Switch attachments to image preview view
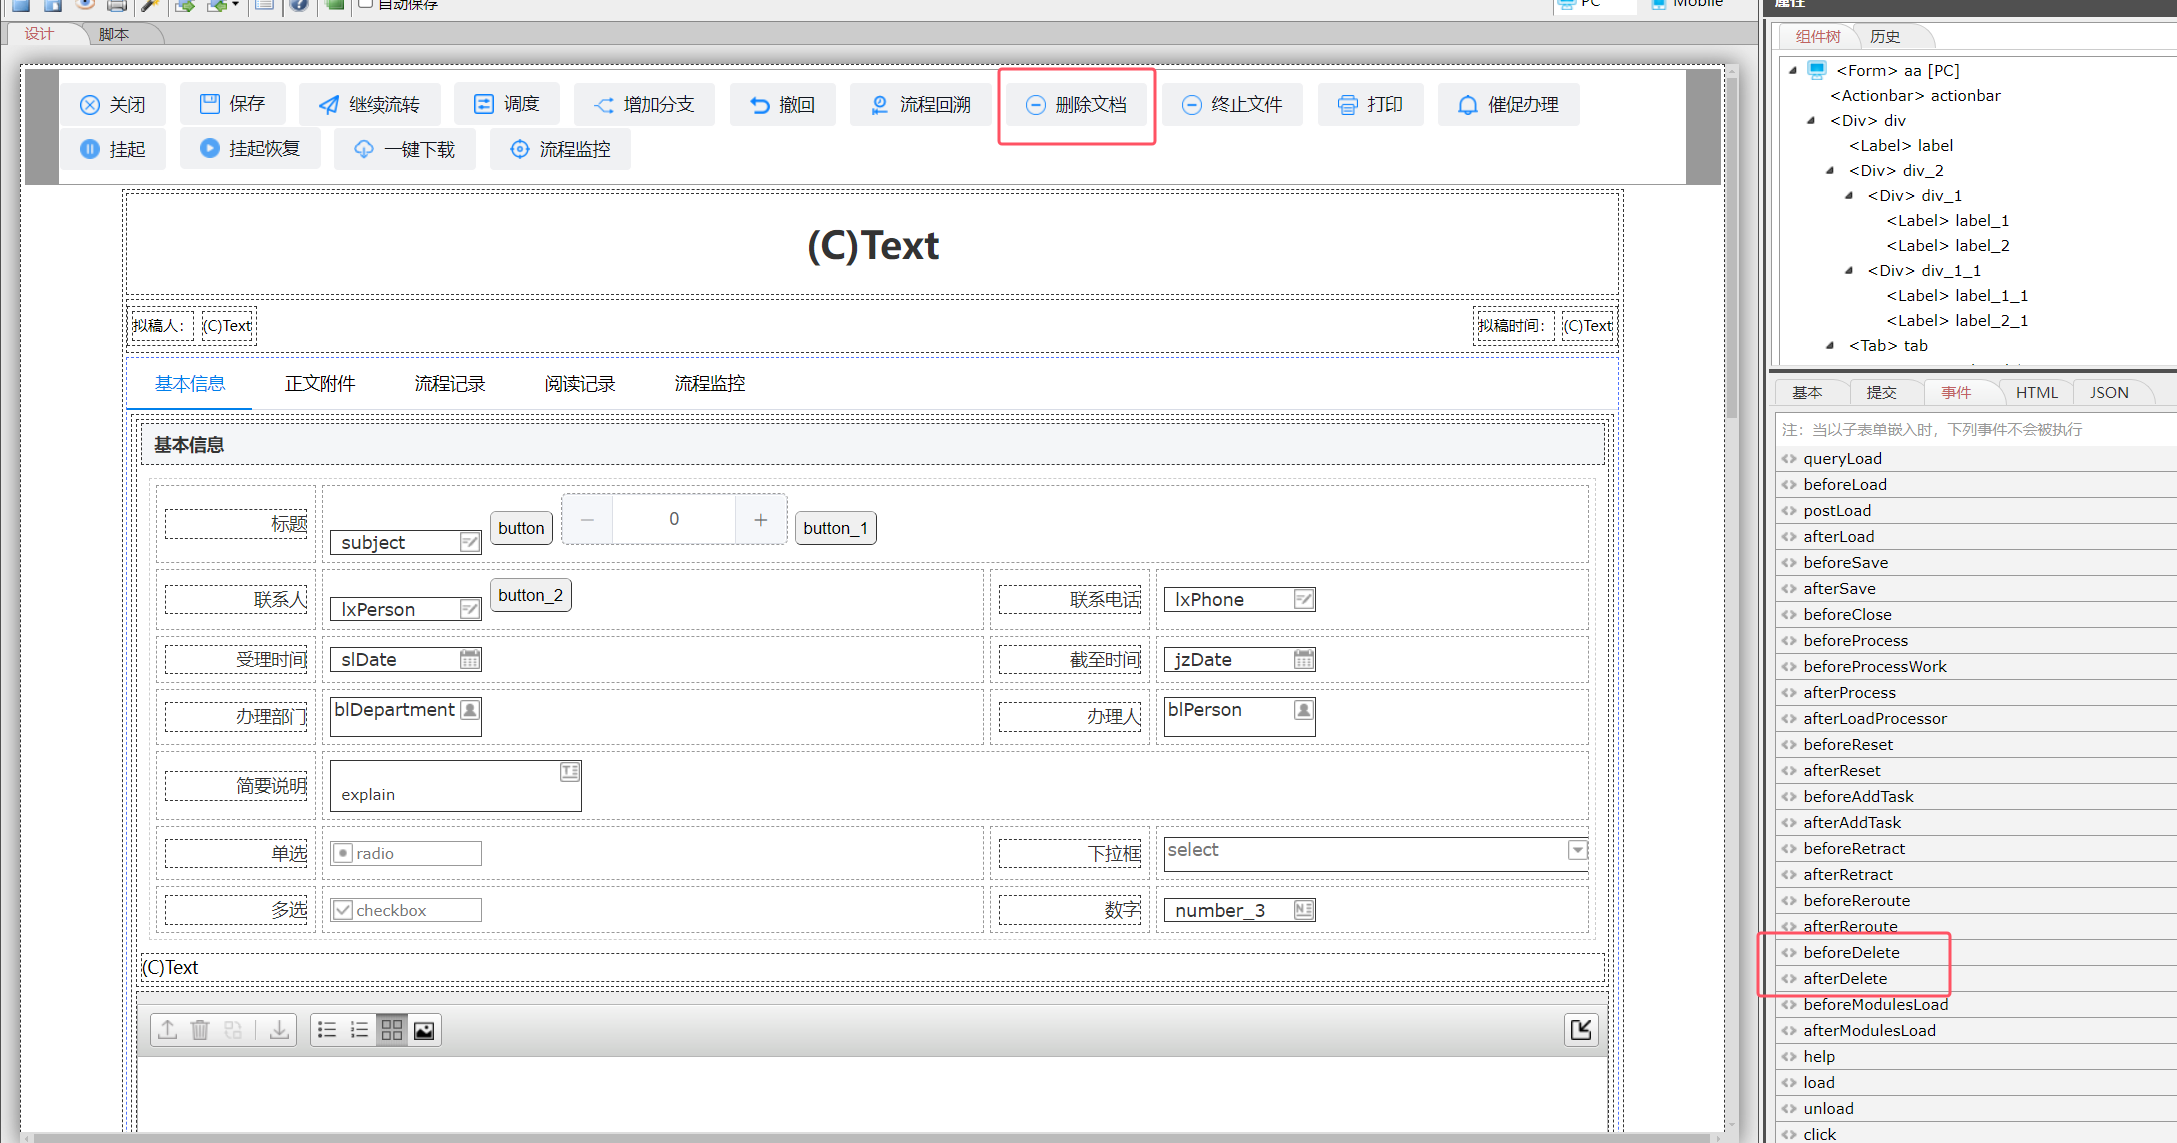2177x1143 pixels. [424, 1030]
